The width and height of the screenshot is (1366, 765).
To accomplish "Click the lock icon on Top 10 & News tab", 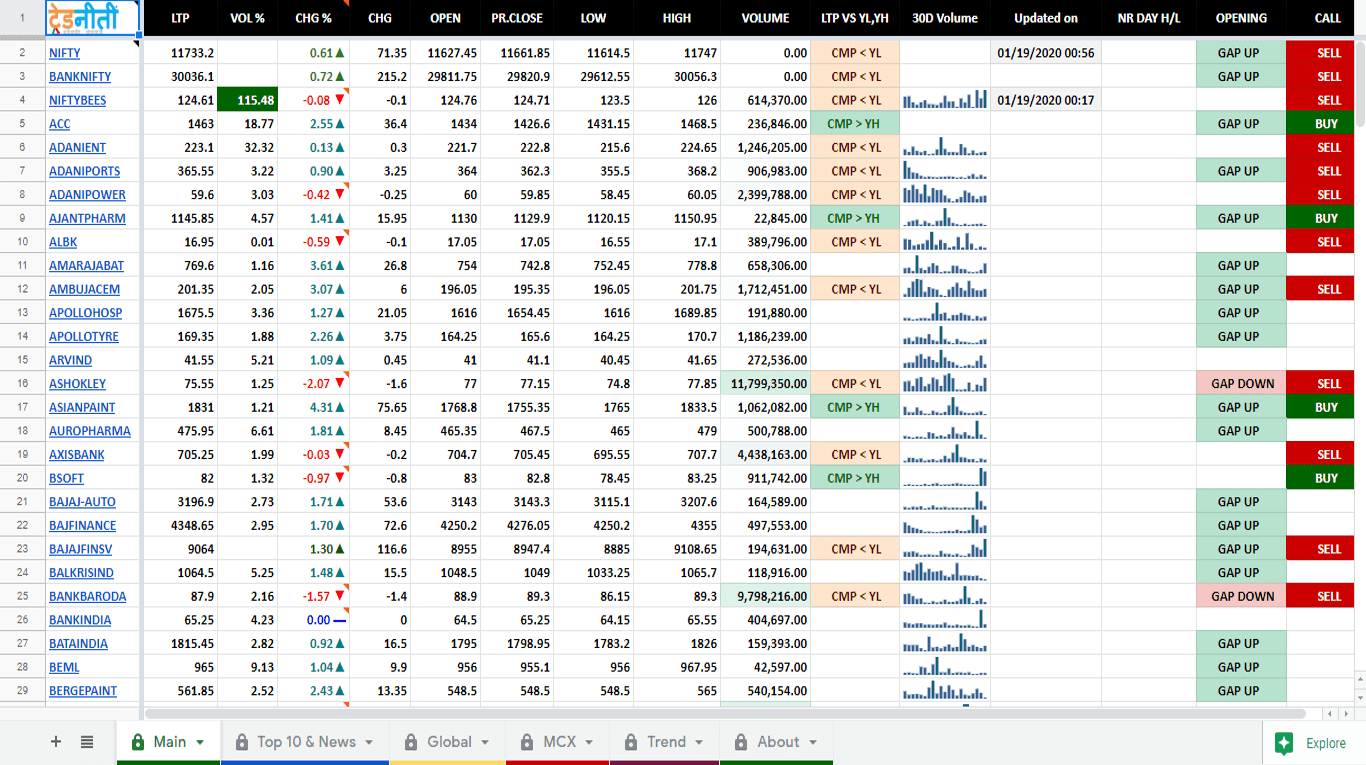I will (241, 742).
